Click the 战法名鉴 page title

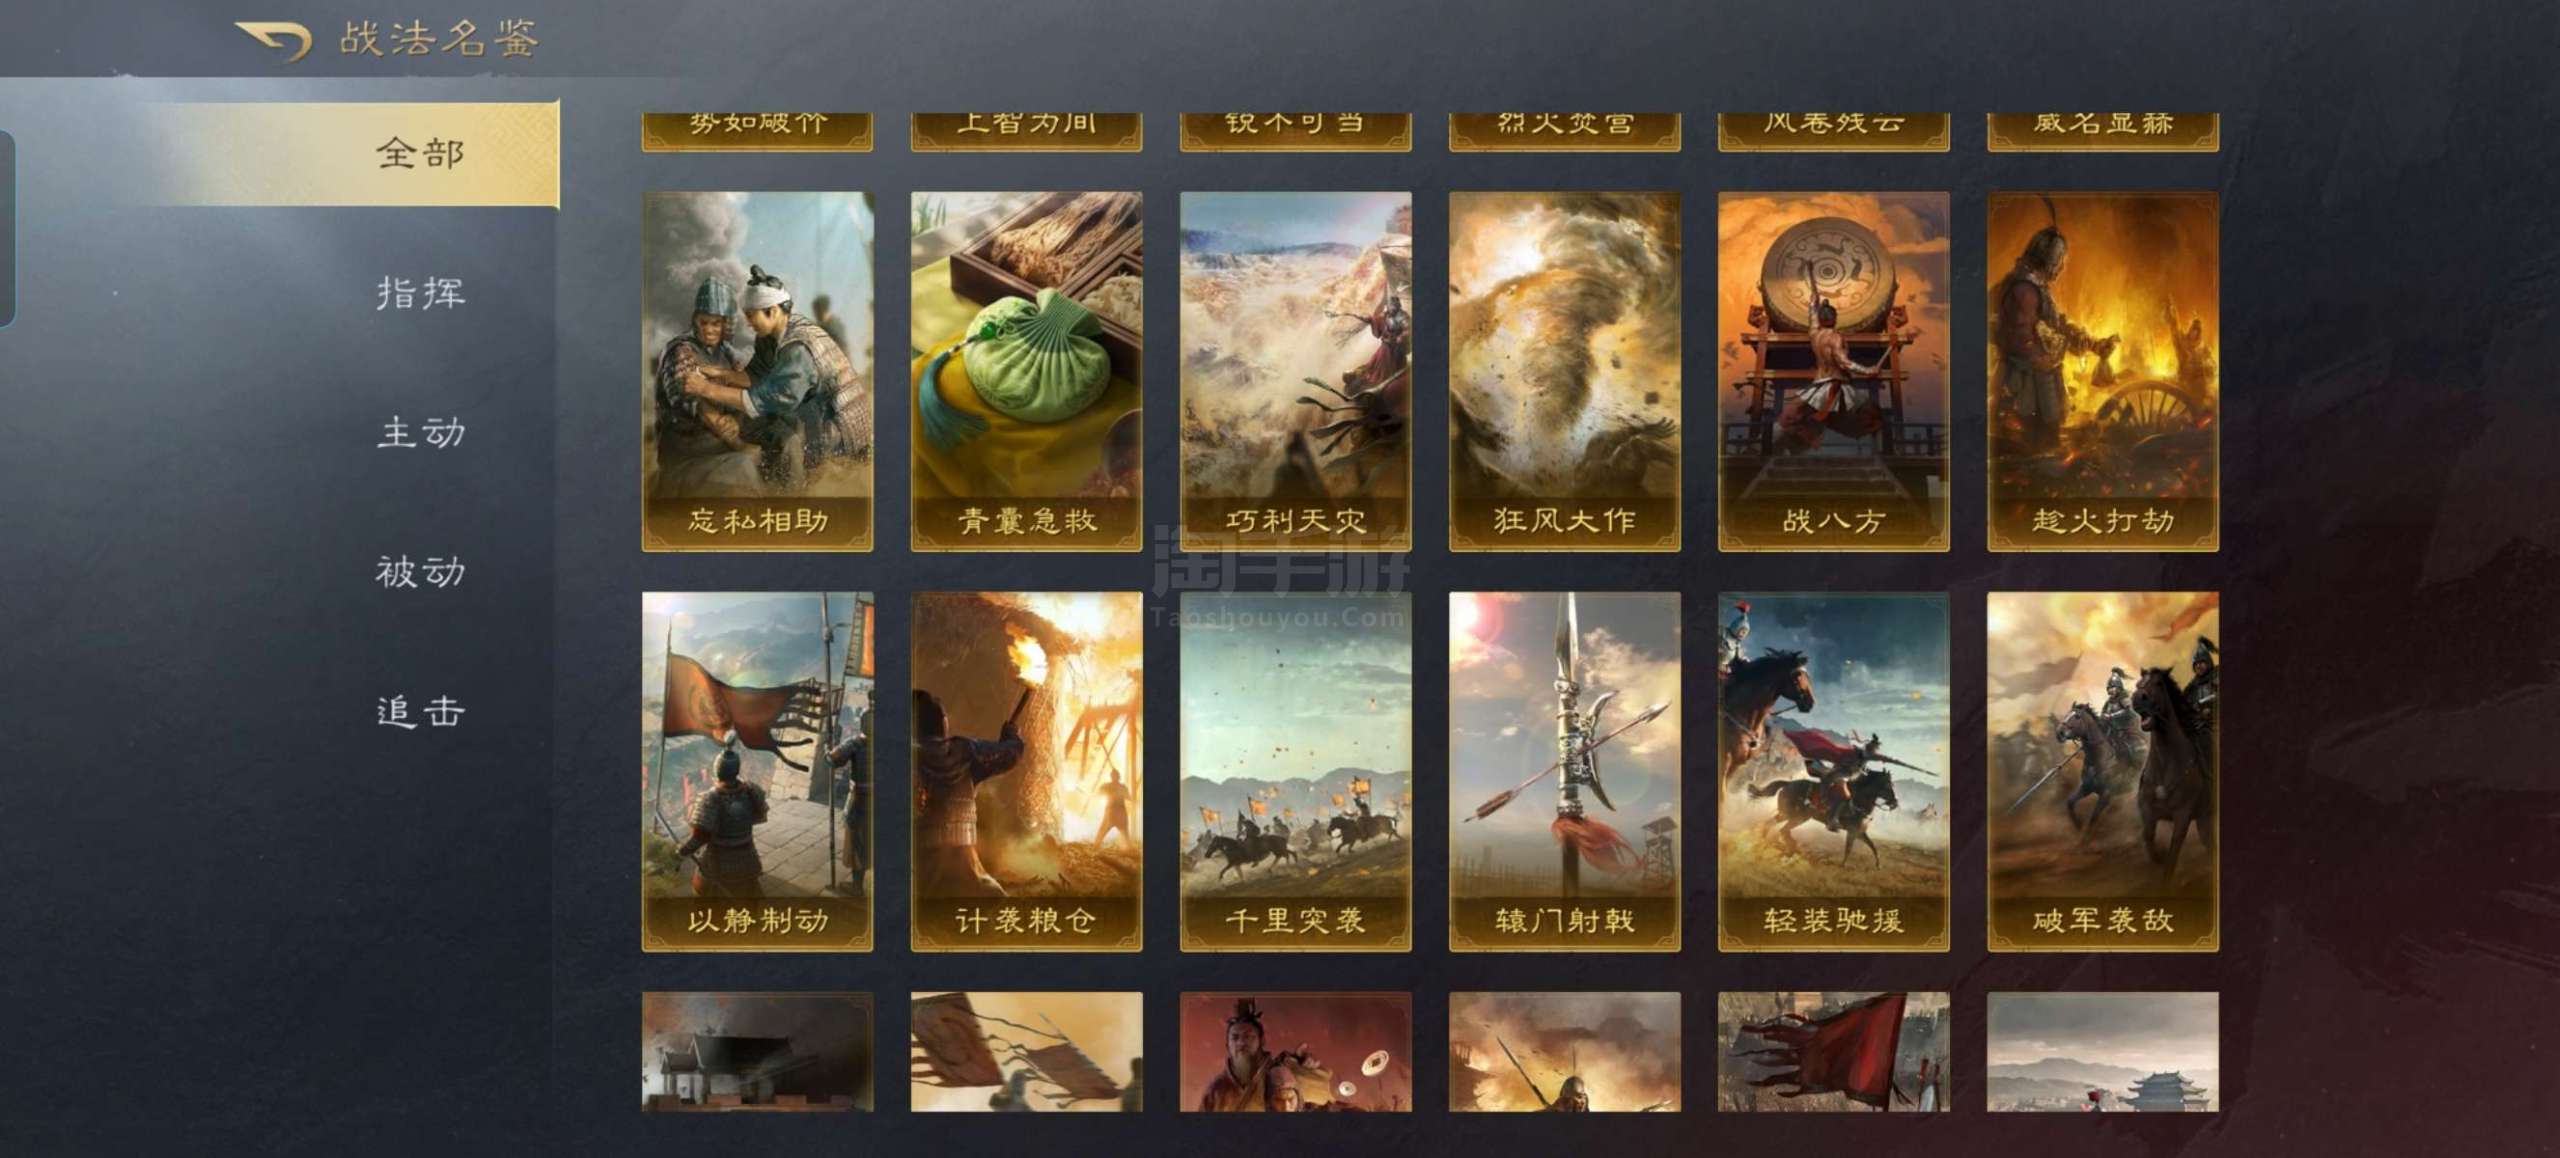click(439, 39)
